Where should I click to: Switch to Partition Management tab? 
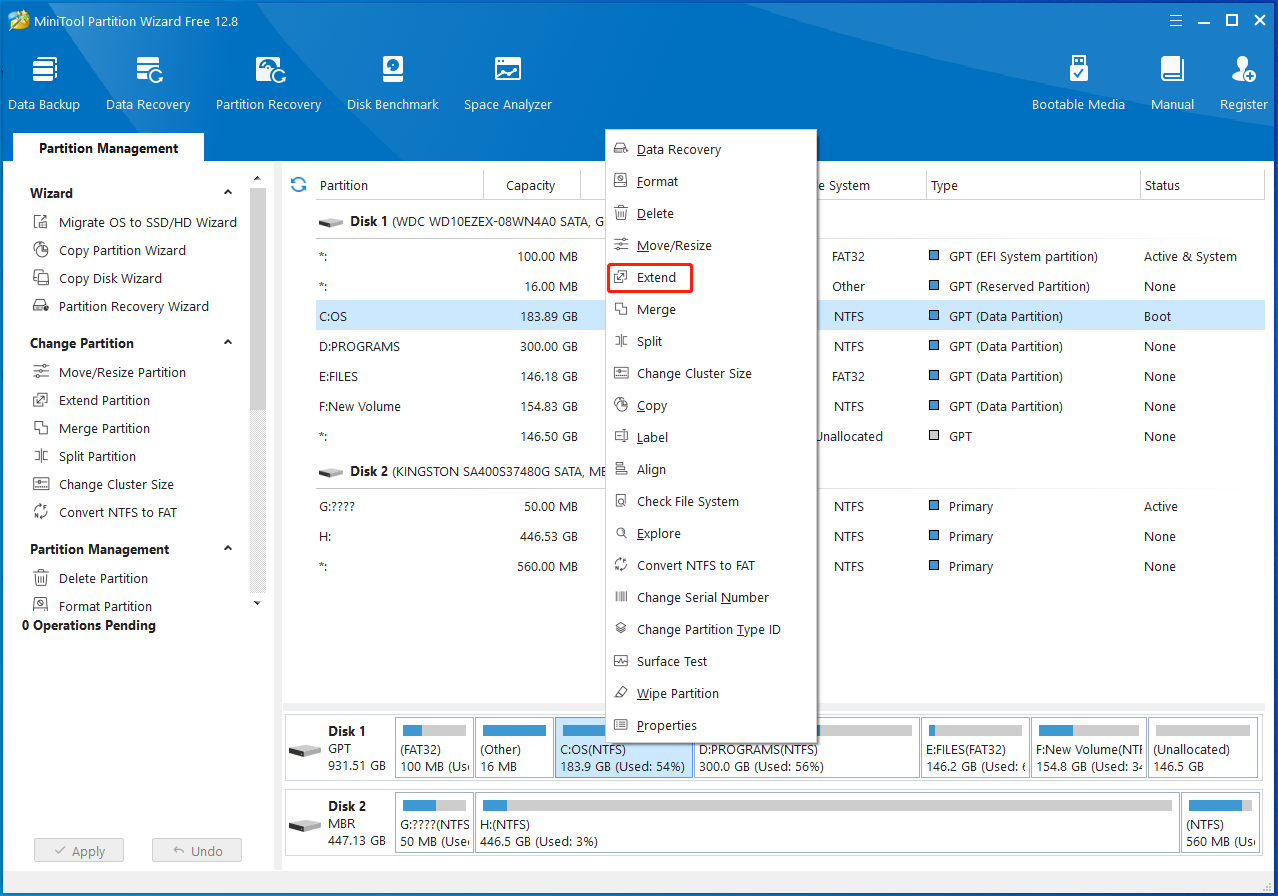coord(108,148)
